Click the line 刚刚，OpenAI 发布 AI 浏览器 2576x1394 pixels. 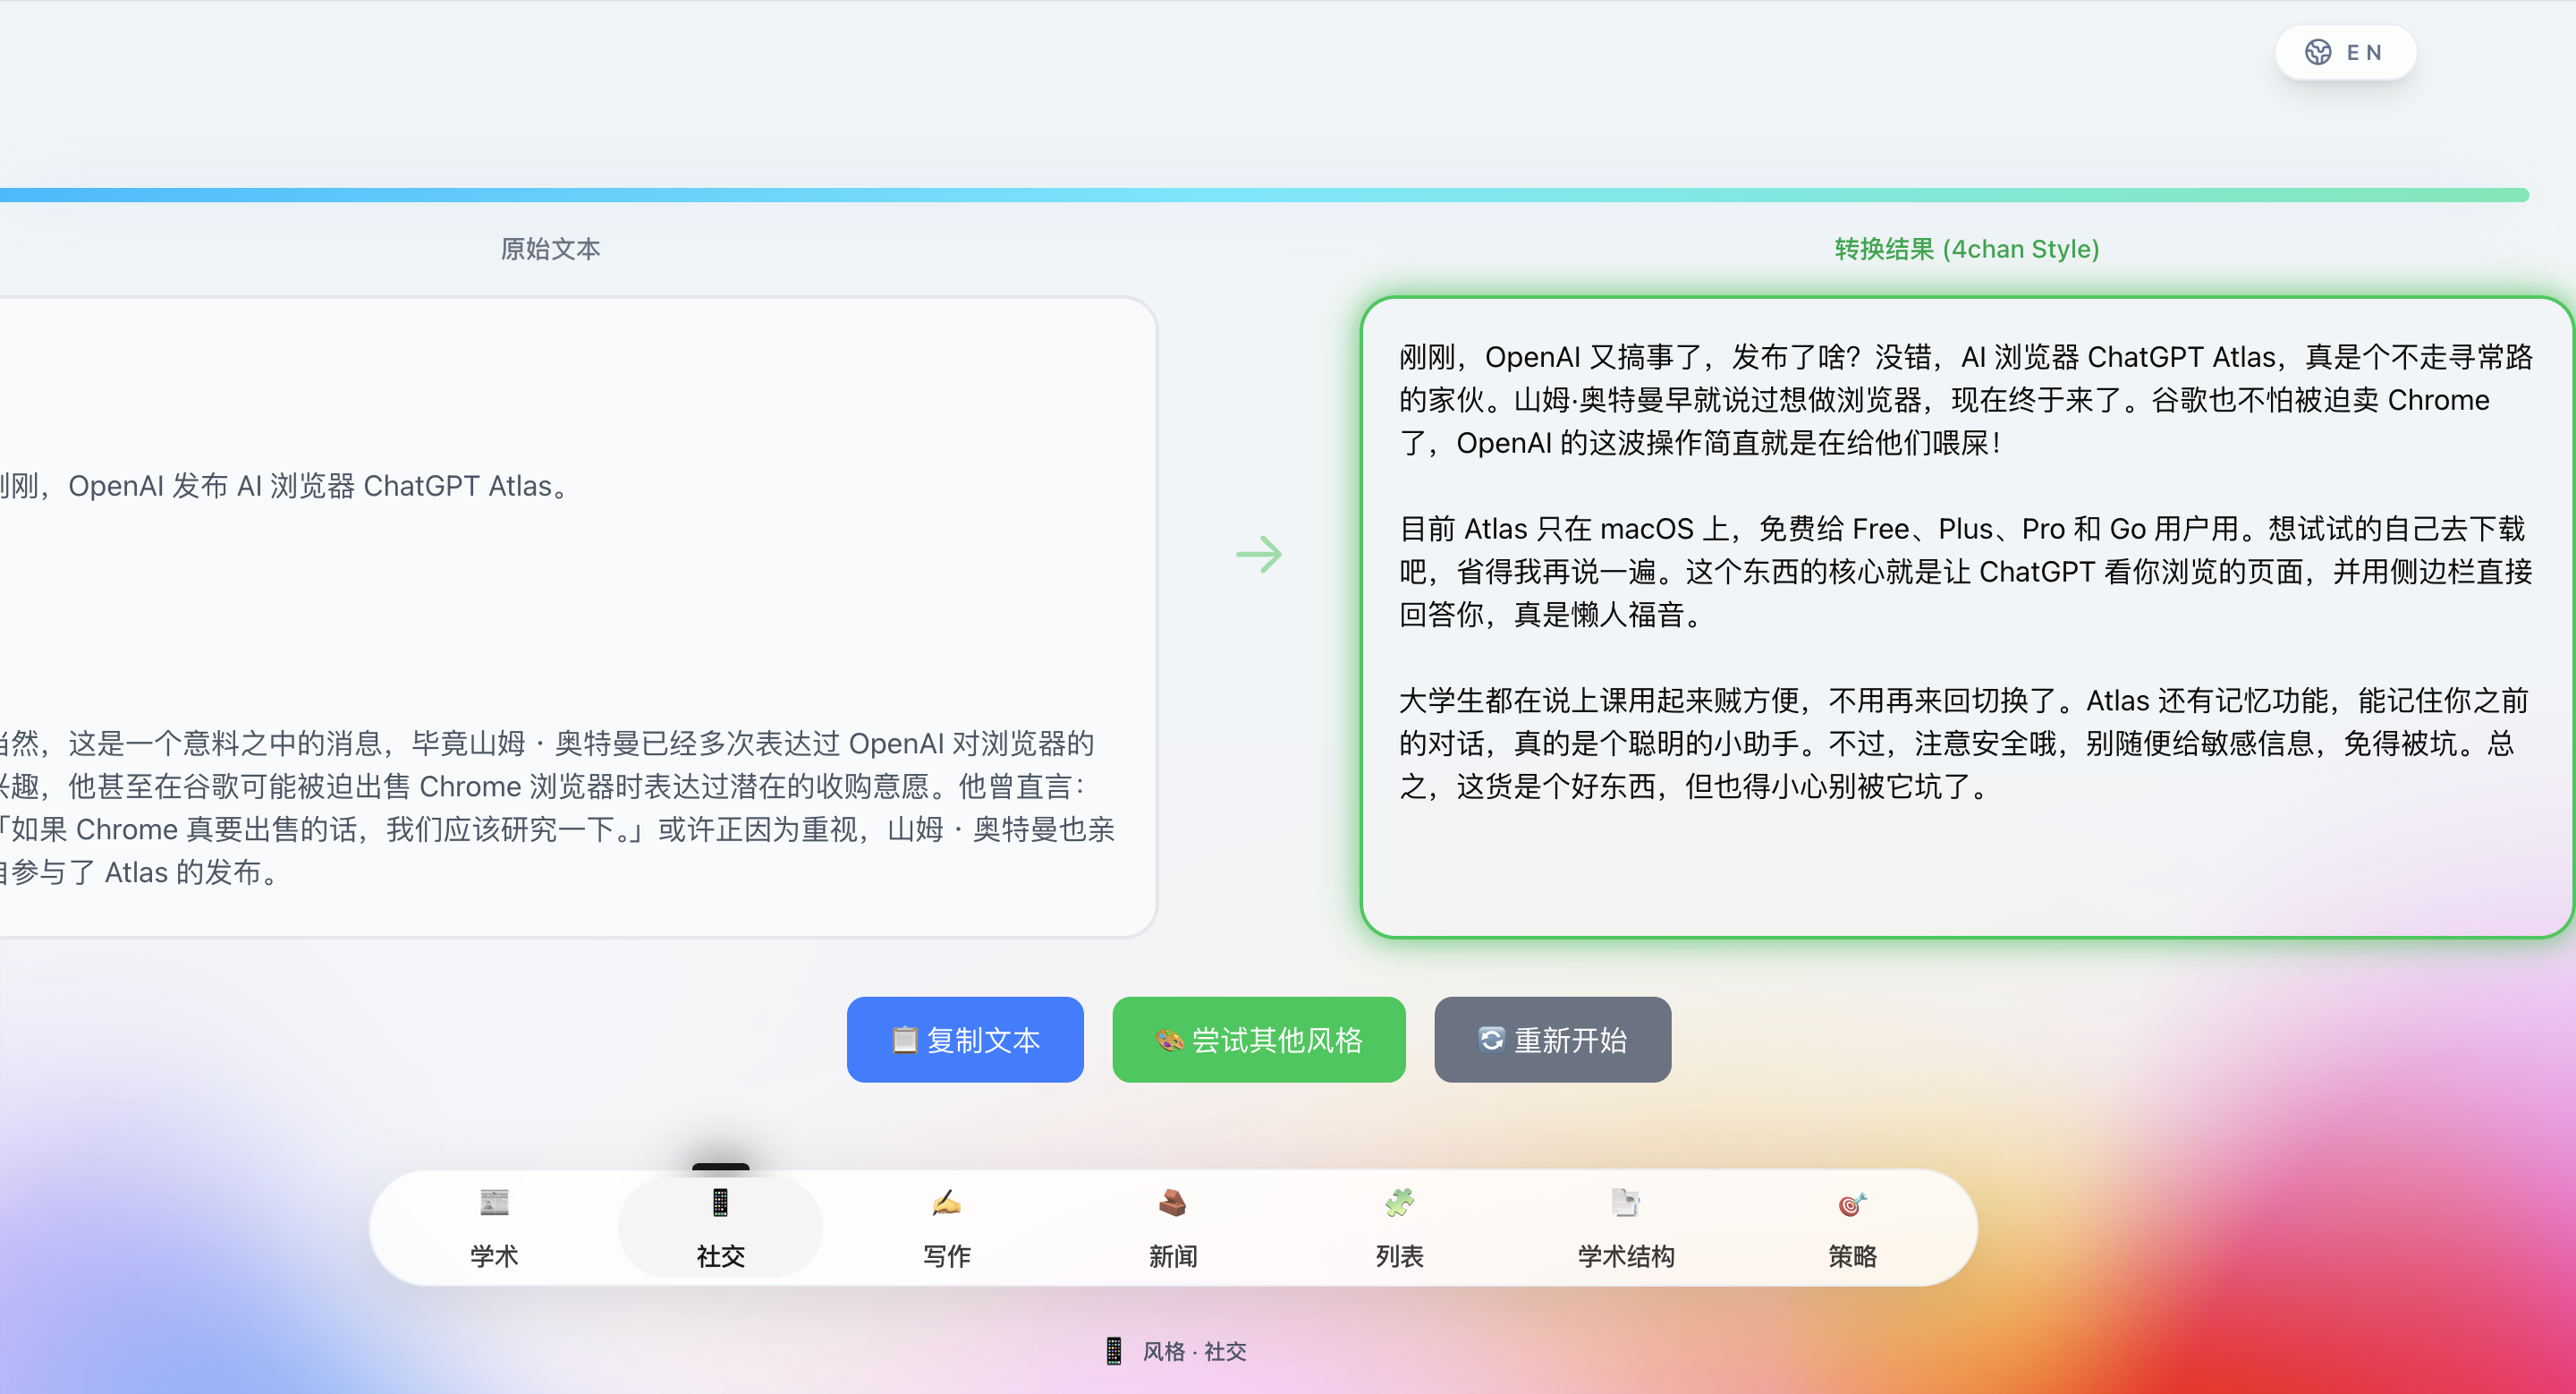284,486
